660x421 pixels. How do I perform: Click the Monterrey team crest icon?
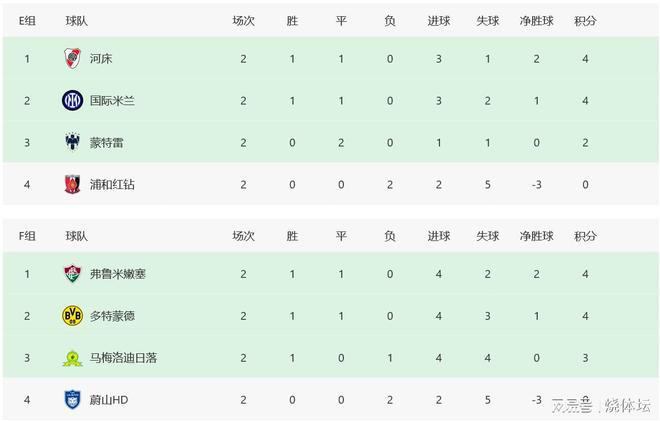coord(72,142)
